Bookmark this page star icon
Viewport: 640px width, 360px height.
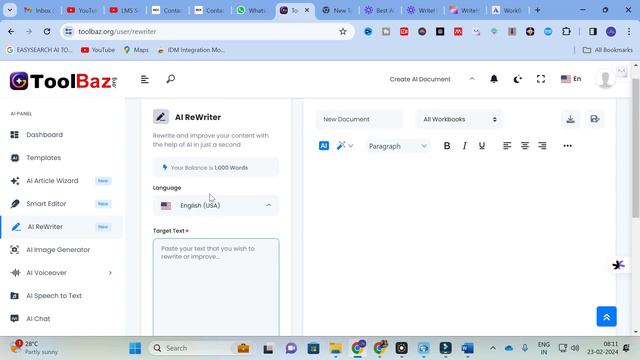(x=343, y=31)
